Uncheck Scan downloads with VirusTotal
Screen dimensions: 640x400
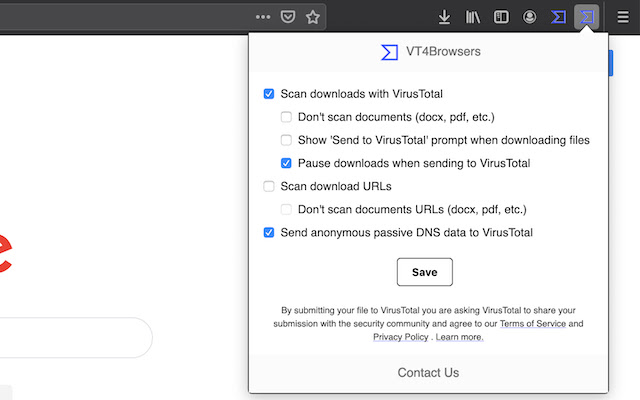tap(269, 94)
